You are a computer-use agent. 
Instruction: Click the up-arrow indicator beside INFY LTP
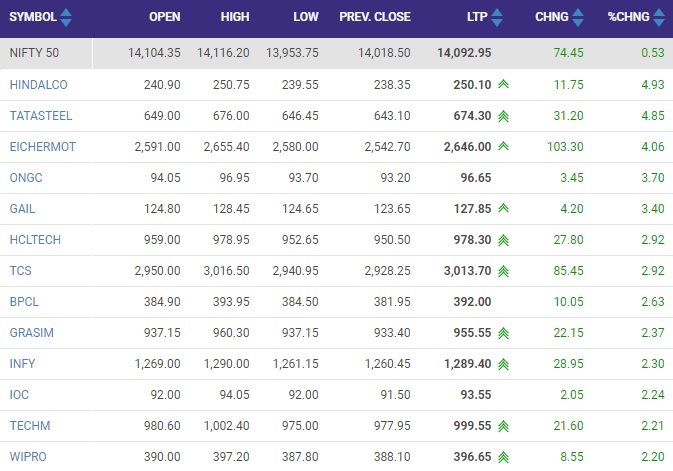coord(503,364)
